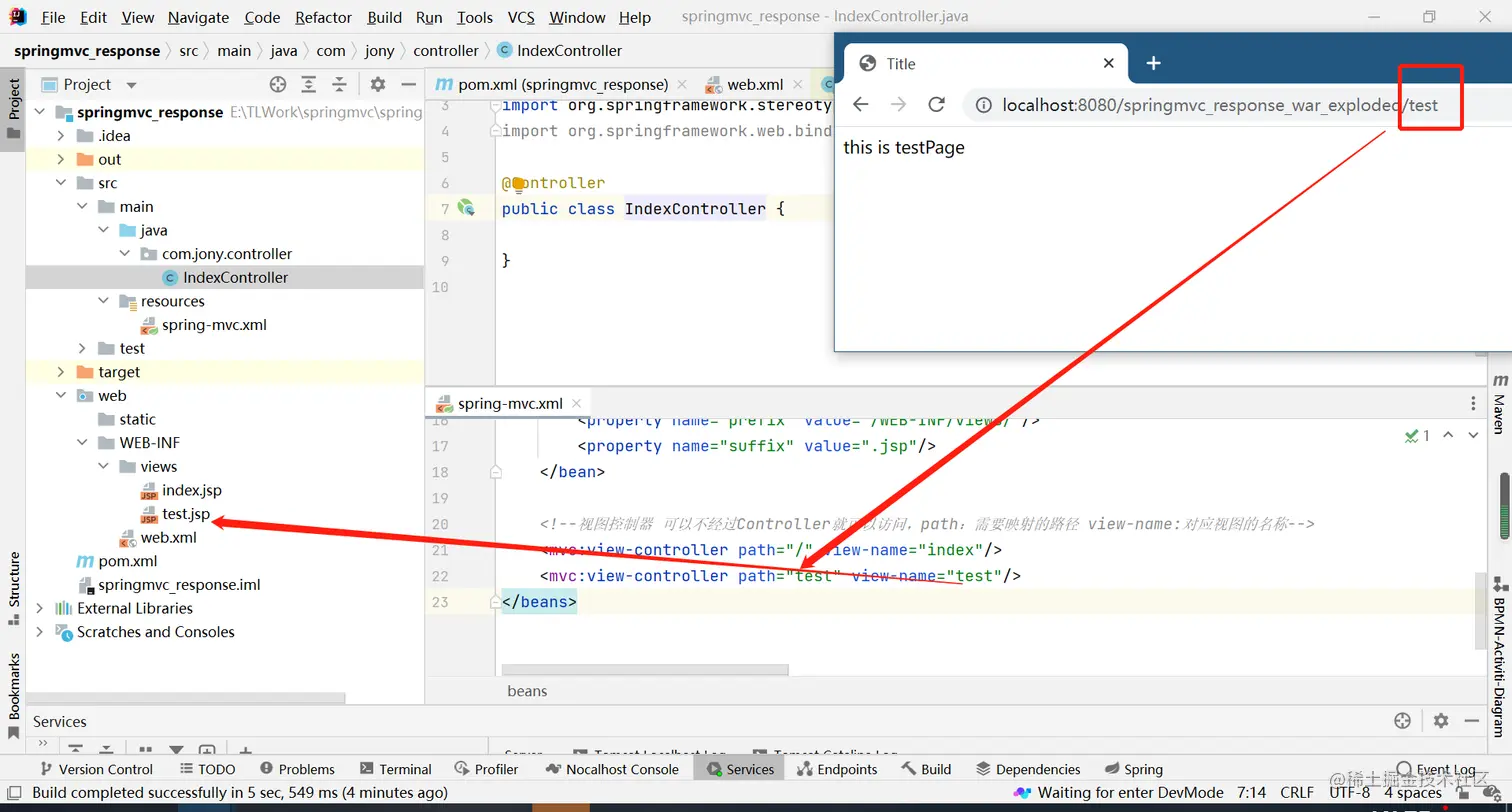Open the Navigate menu
The width and height of the screenshot is (1512, 812).
coord(198,17)
